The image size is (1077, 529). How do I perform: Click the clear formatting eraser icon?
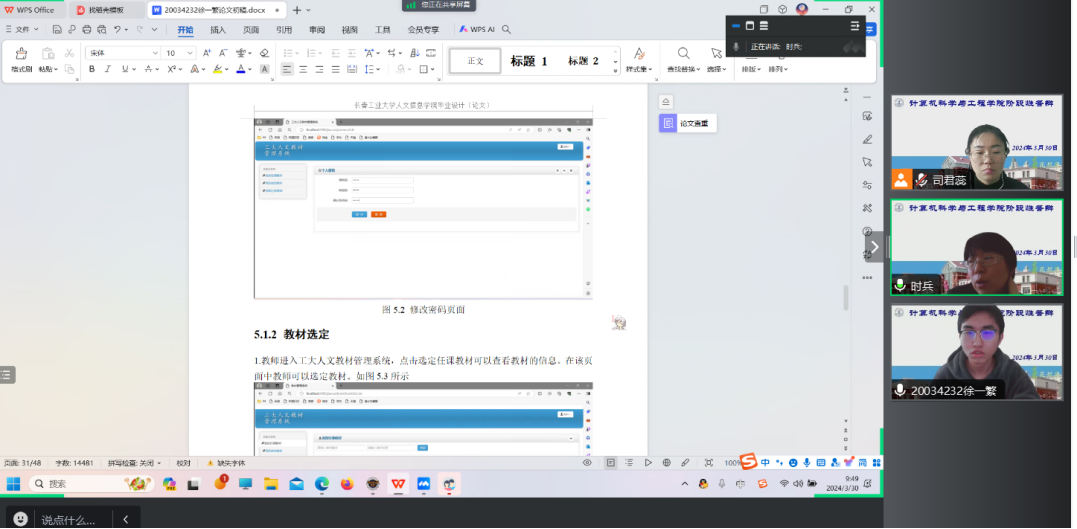tap(264, 53)
